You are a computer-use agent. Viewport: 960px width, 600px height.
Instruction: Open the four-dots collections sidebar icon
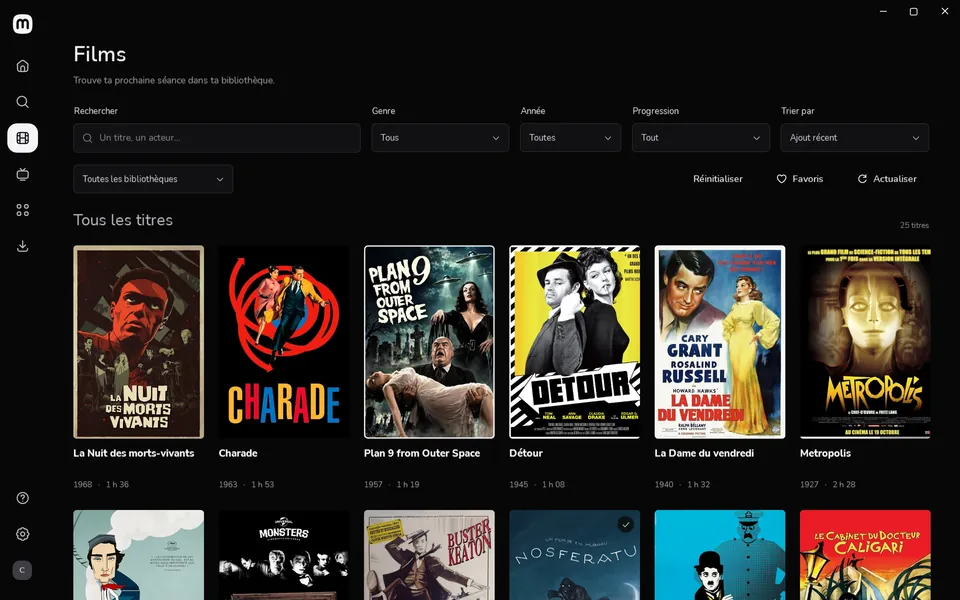[x=23, y=210]
